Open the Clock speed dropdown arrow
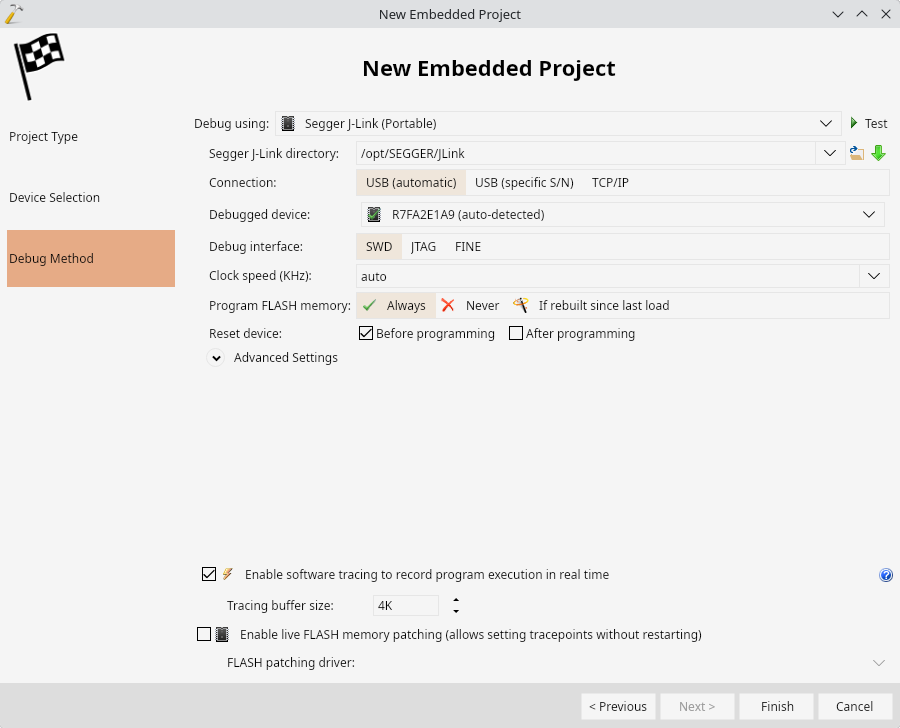This screenshot has height=728, width=900. point(874,276)
